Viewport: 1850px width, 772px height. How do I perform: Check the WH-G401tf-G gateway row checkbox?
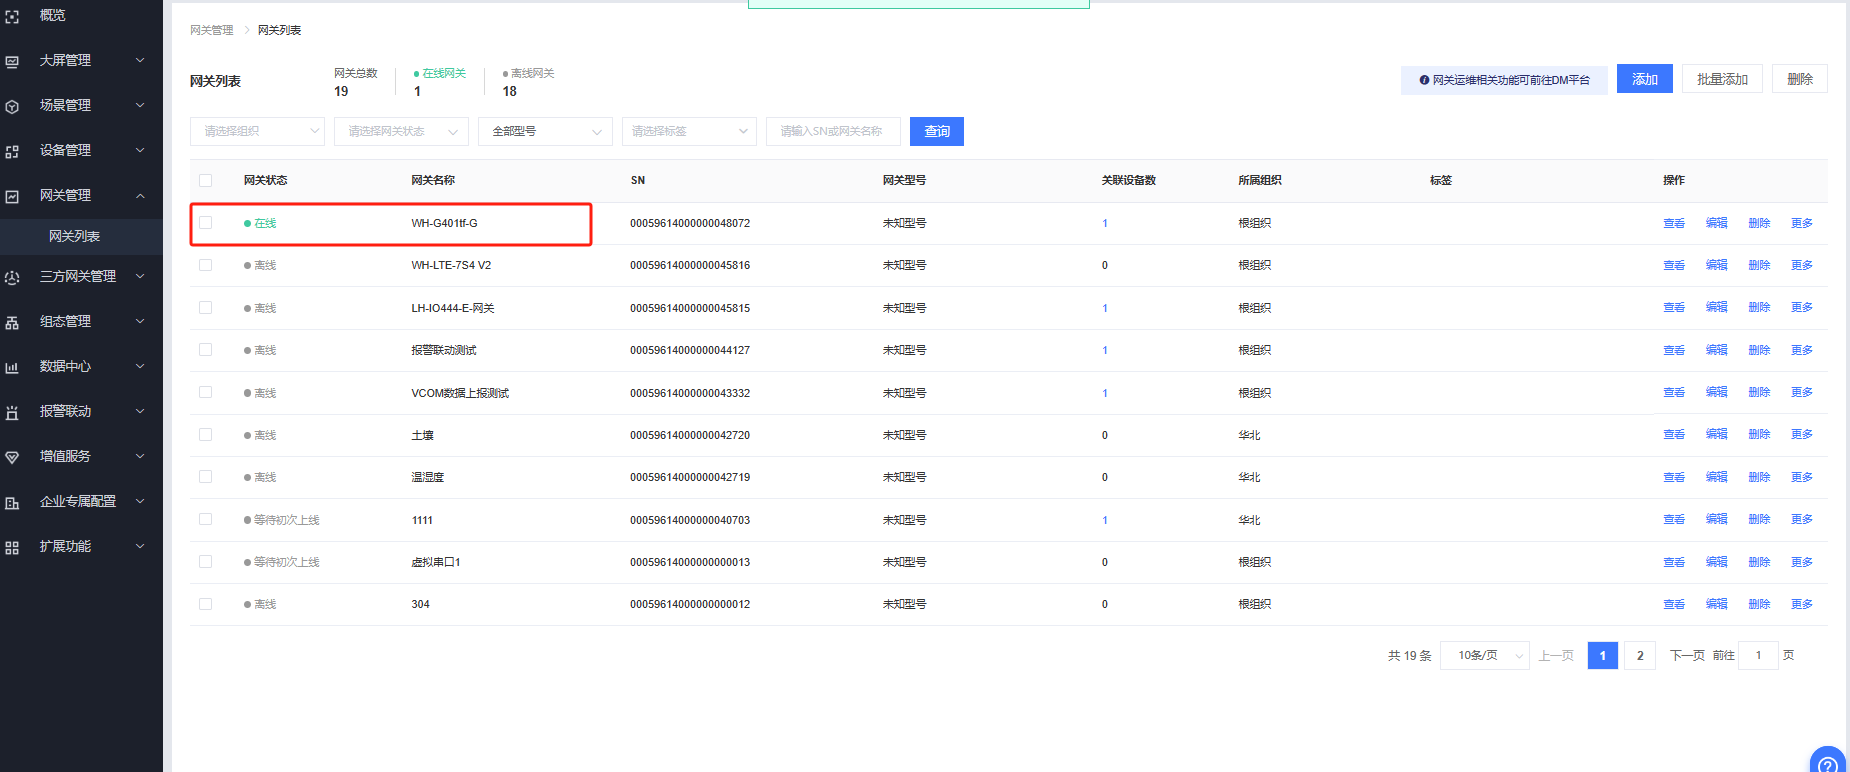tap(205, 223)
